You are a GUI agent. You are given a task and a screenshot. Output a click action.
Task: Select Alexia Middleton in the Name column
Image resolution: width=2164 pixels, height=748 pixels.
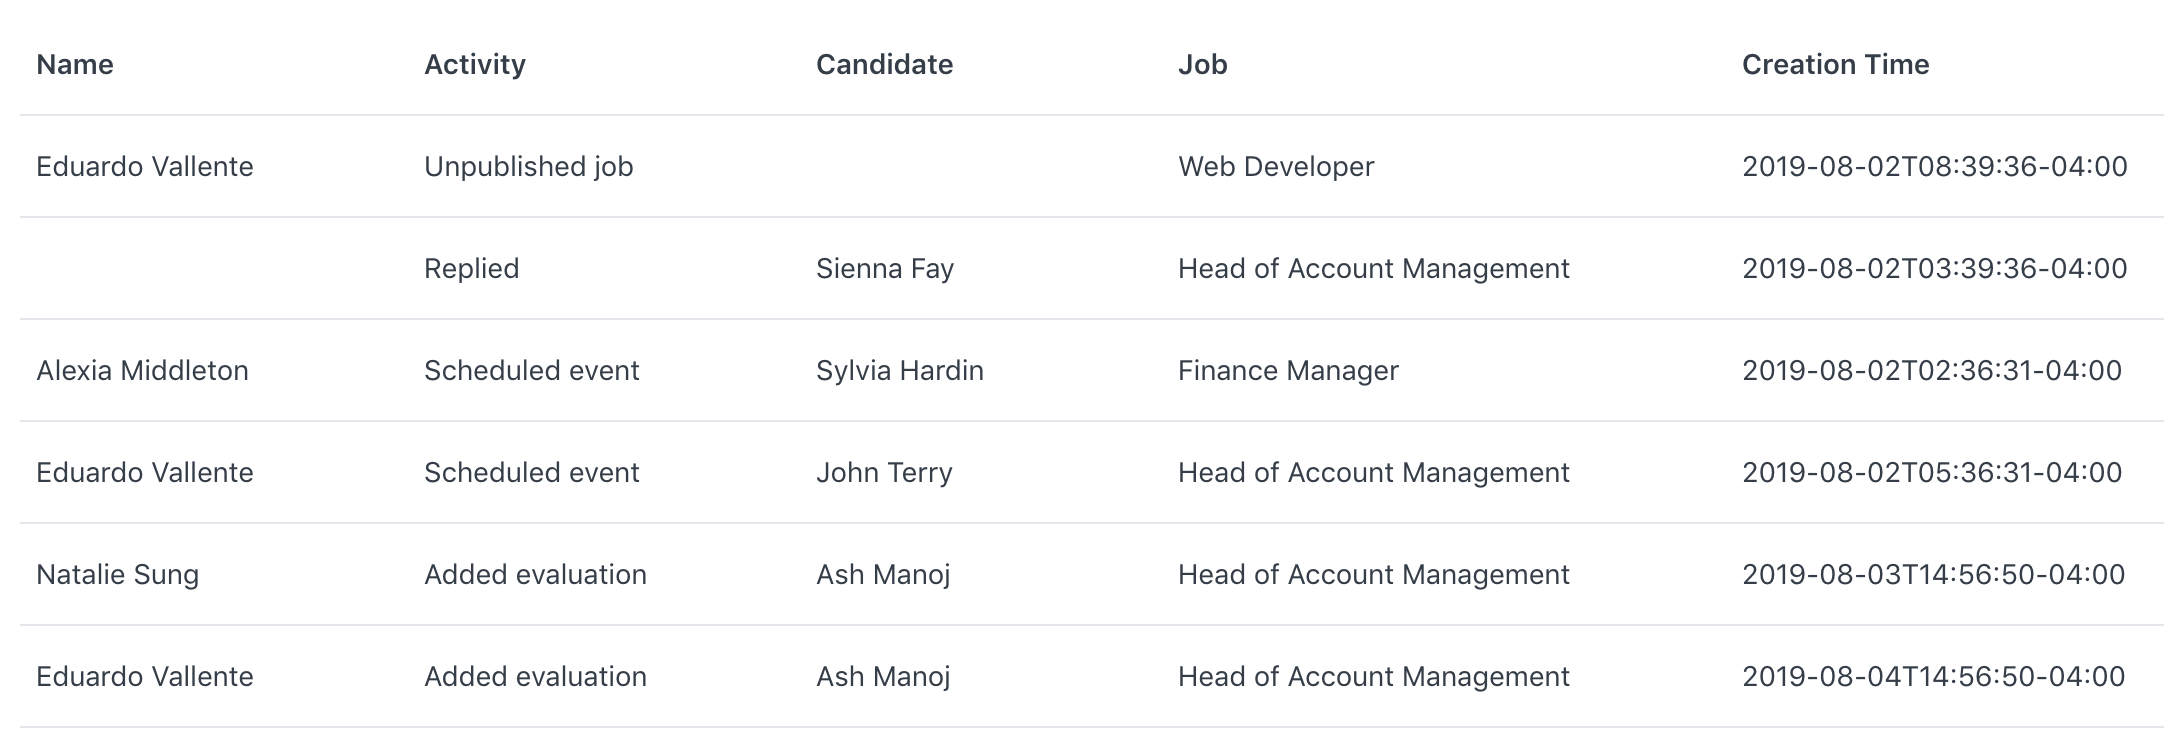pos(142,371)
